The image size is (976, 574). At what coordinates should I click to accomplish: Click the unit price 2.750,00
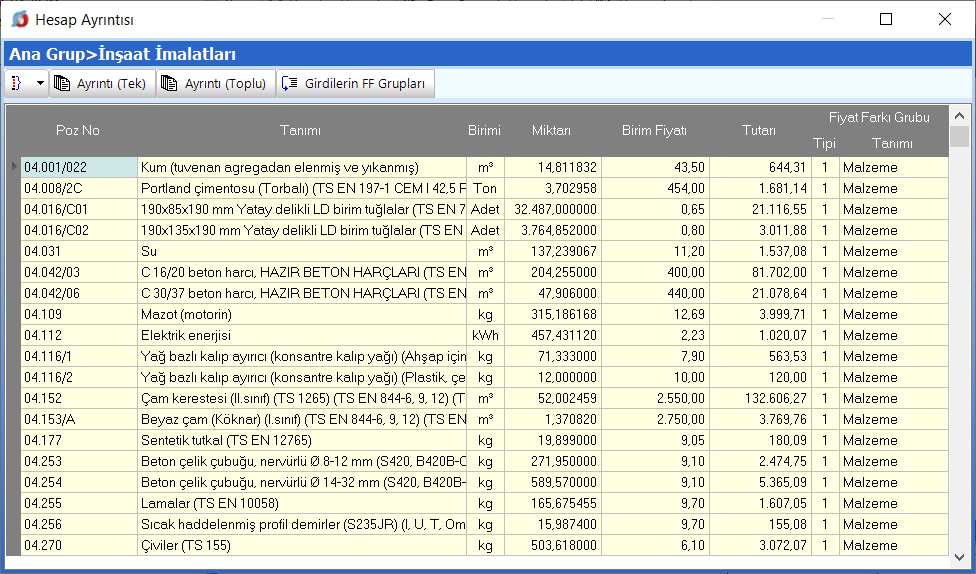pyautogui.click(x=655, y=420)
